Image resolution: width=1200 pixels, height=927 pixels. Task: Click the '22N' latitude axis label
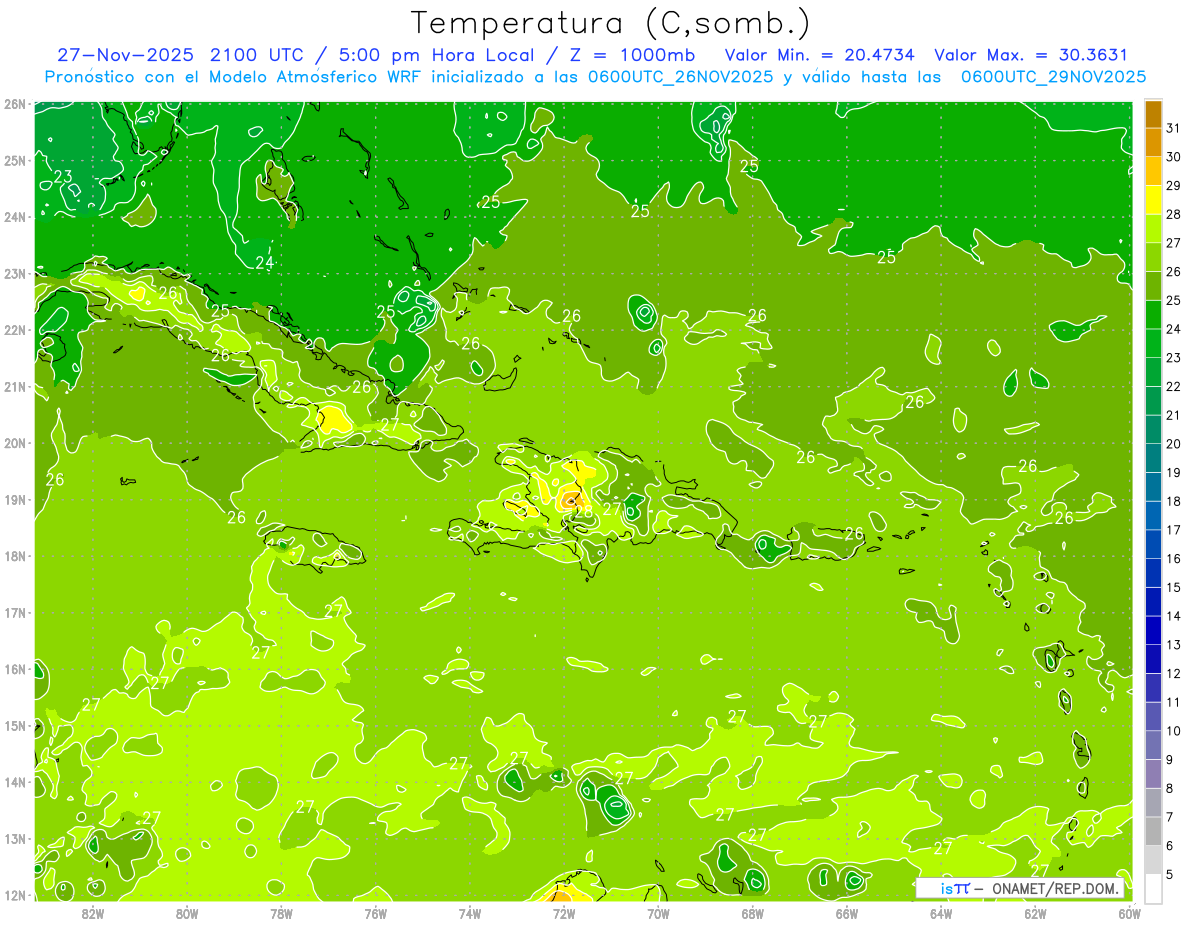pyautogui.click(x=15, y=329)
